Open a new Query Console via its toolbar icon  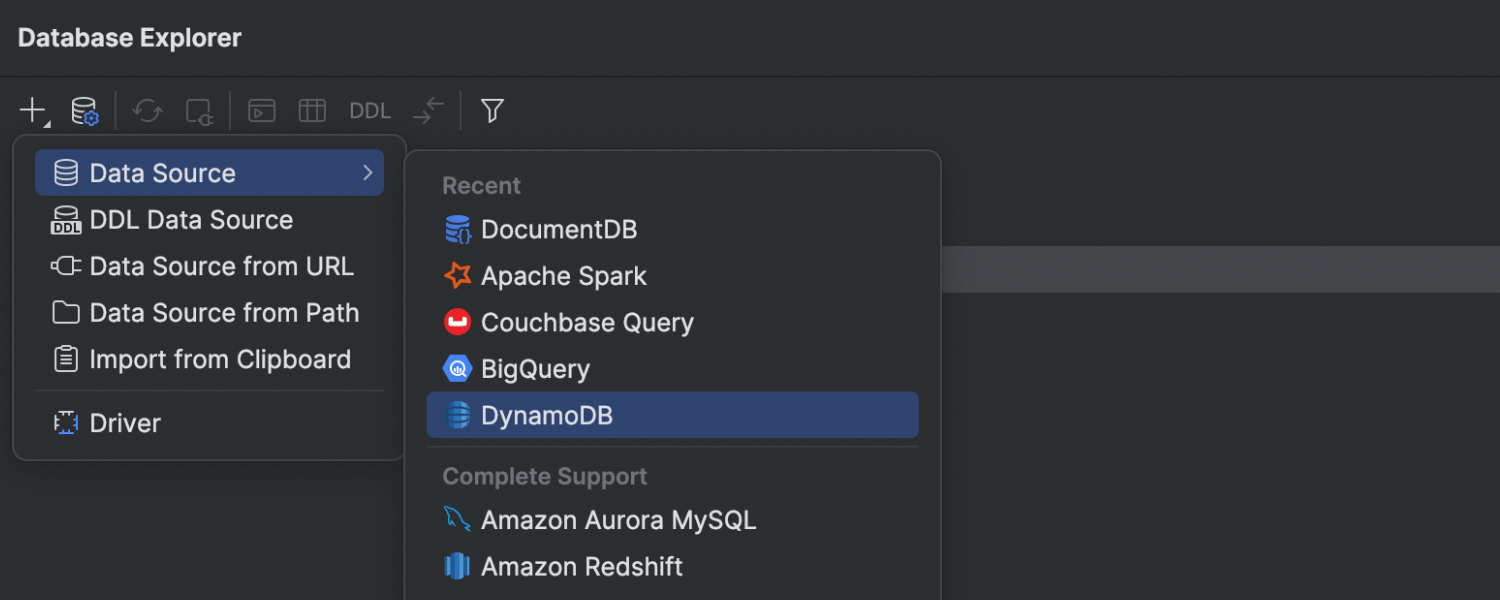(261, 110)
